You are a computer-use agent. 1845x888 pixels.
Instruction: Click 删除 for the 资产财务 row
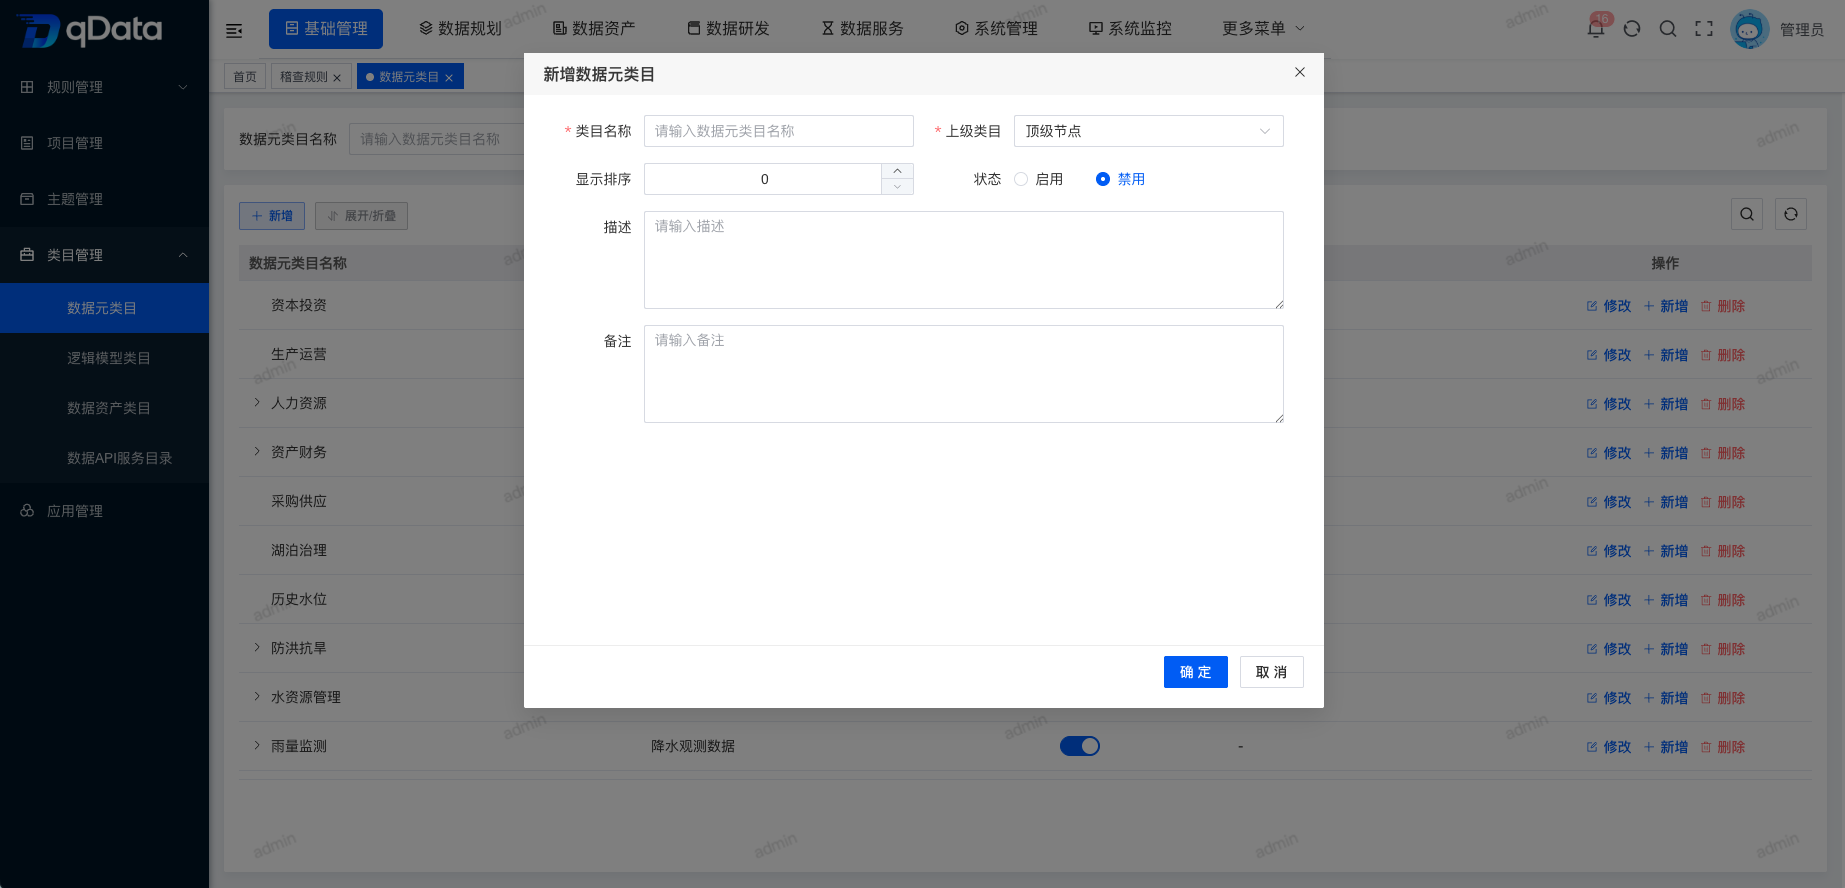tap(1723, 453)
